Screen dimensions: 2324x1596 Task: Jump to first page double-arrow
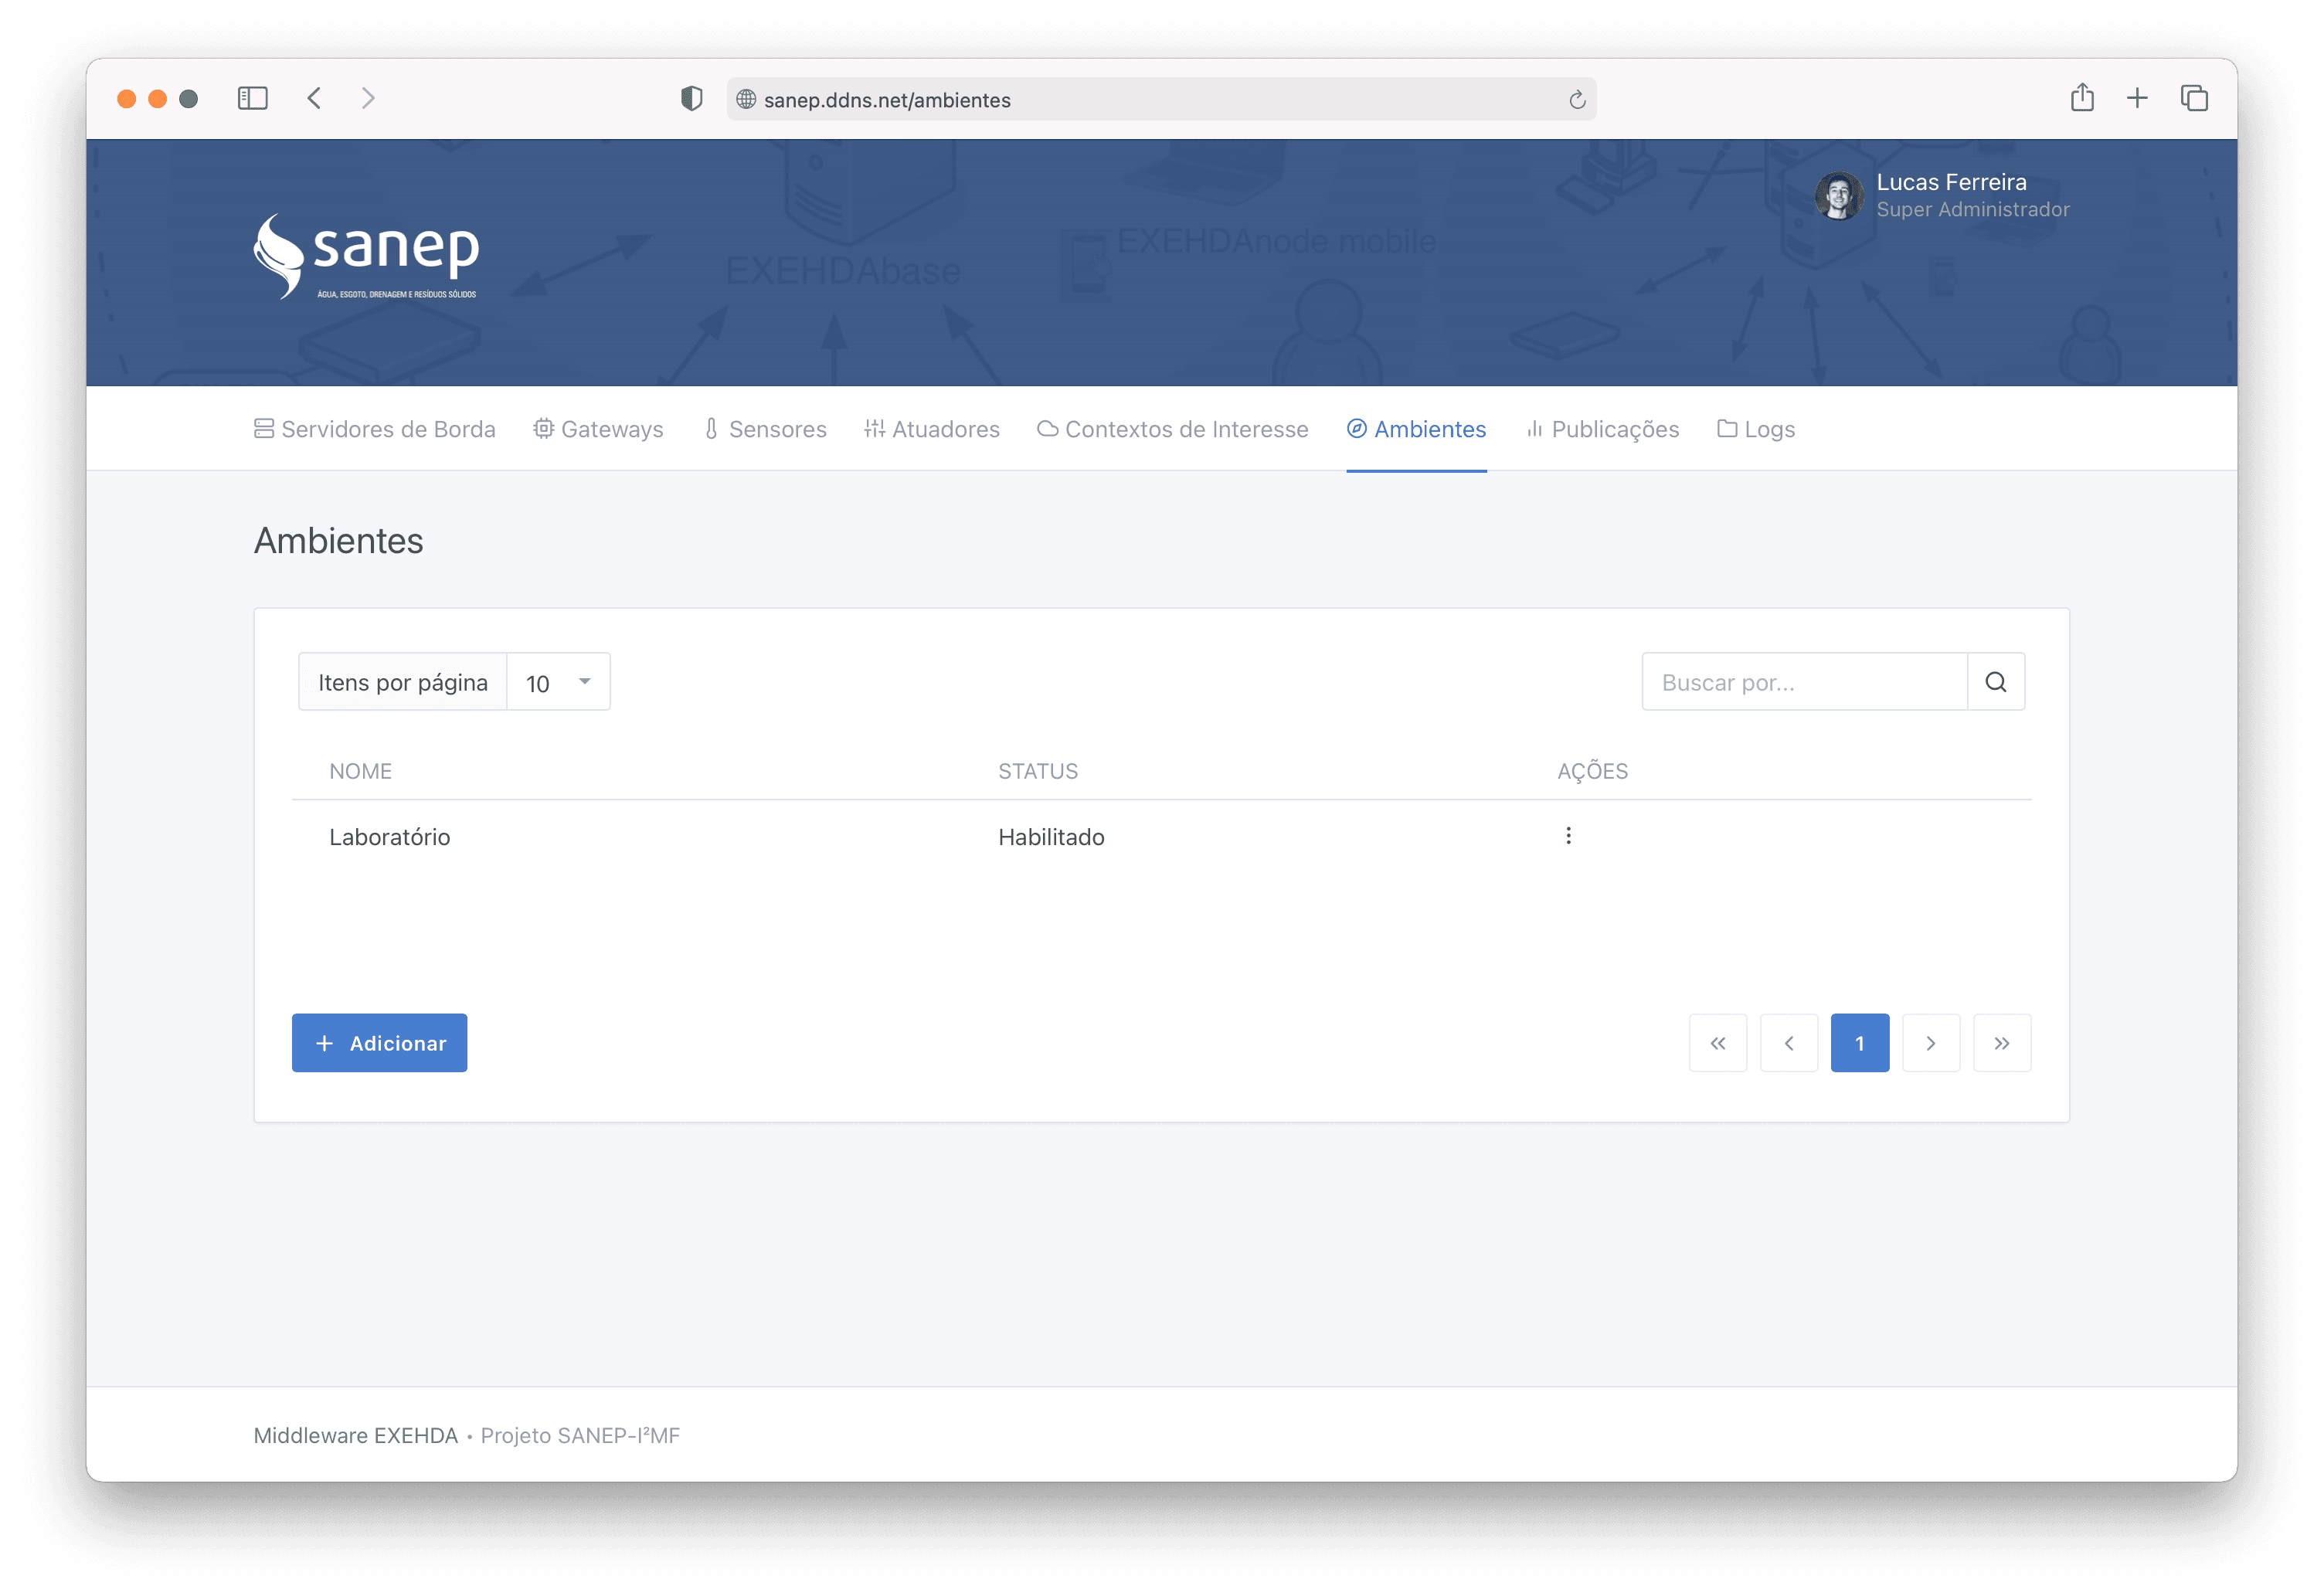pyautogui.click(x=1717, y=1043)
